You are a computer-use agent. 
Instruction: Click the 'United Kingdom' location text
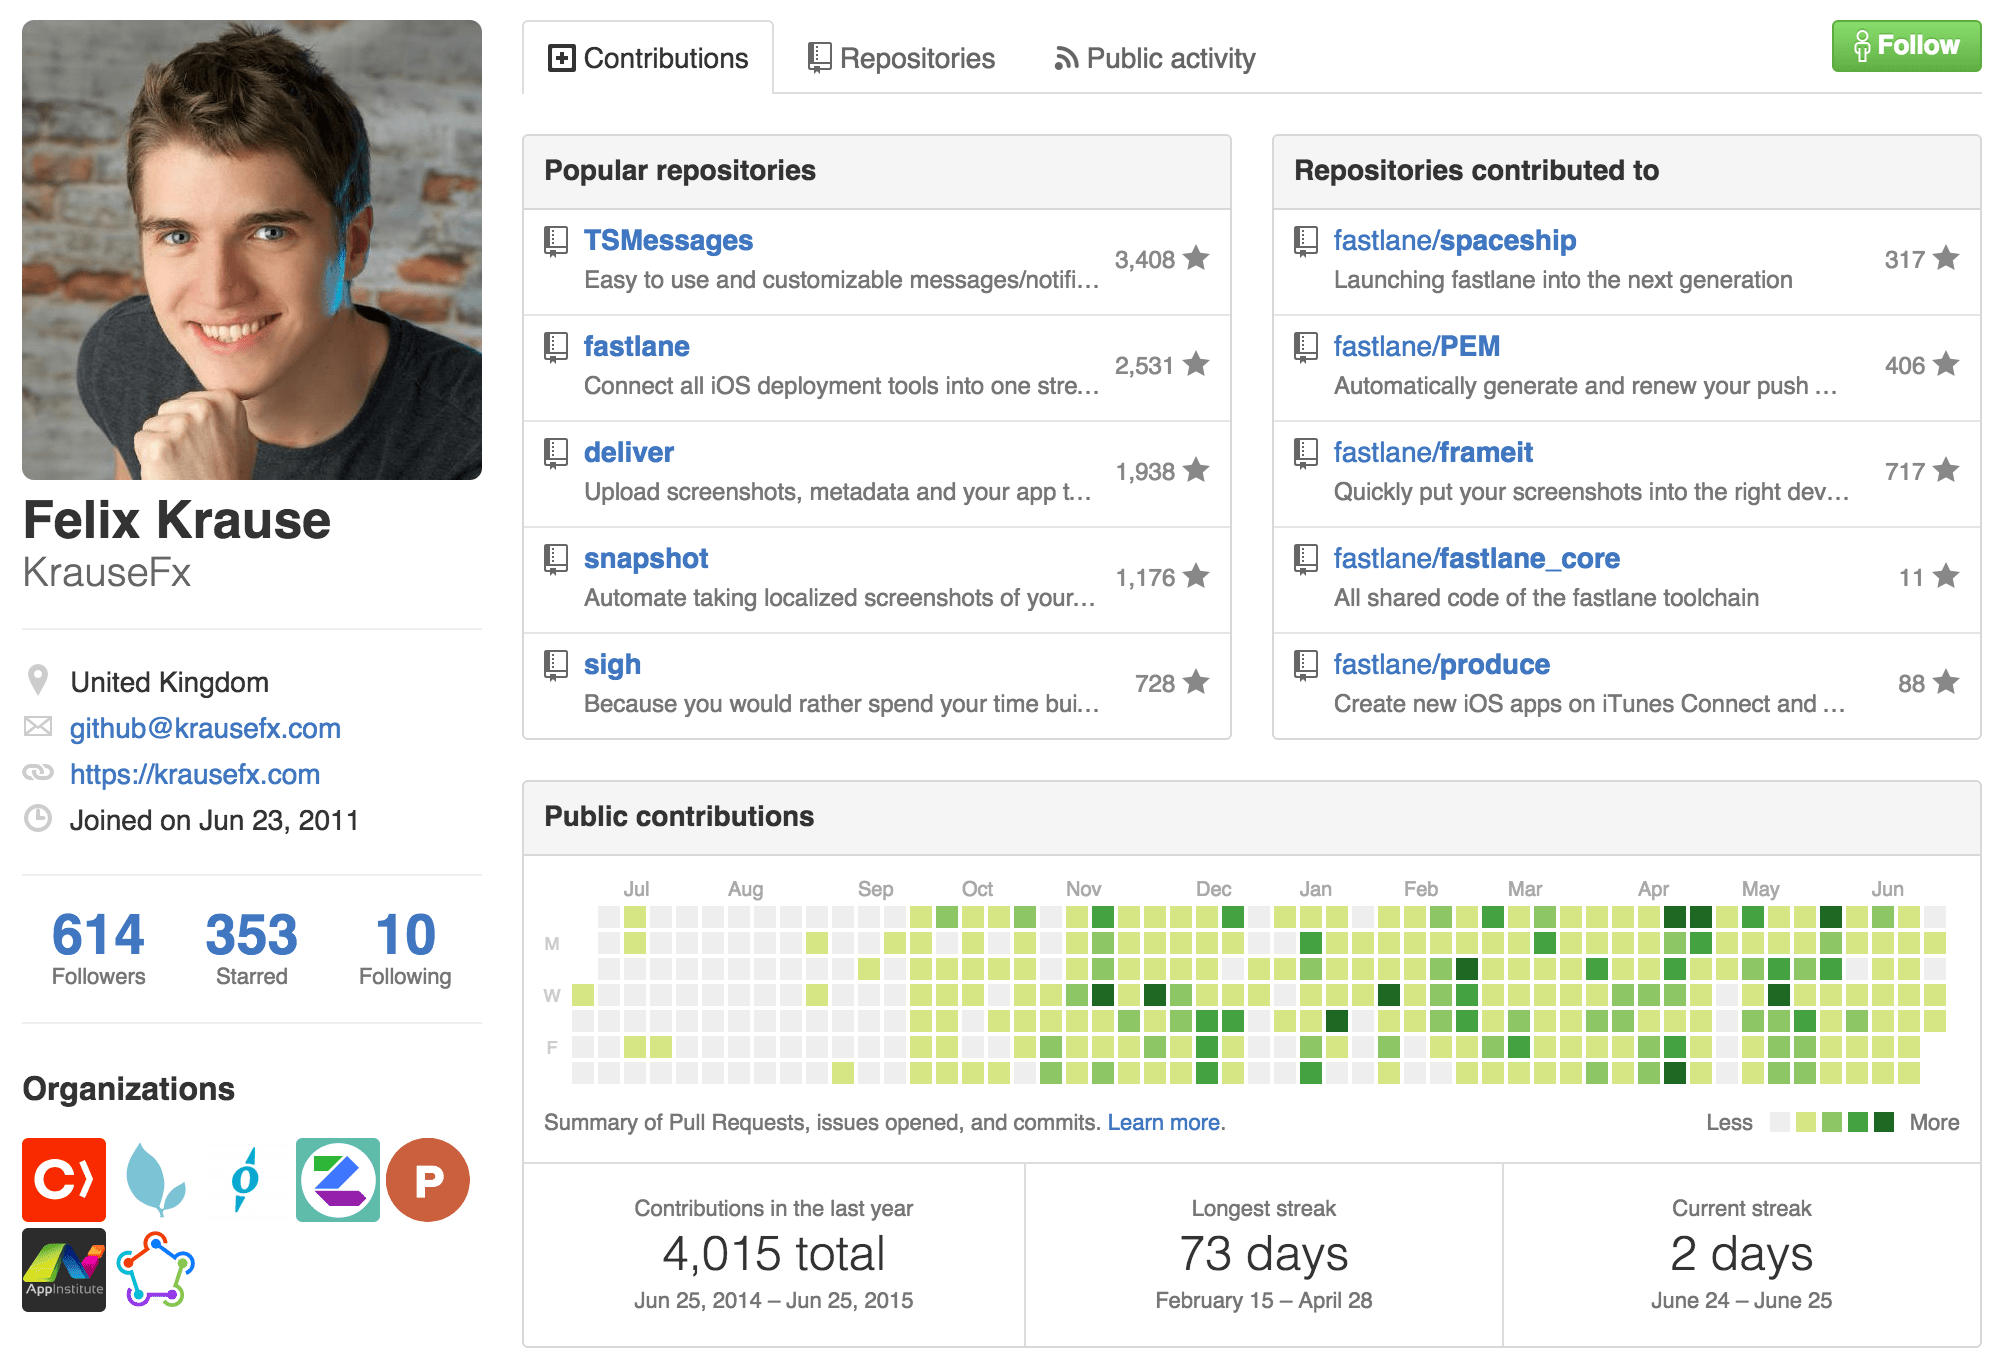tap(169, 682)
